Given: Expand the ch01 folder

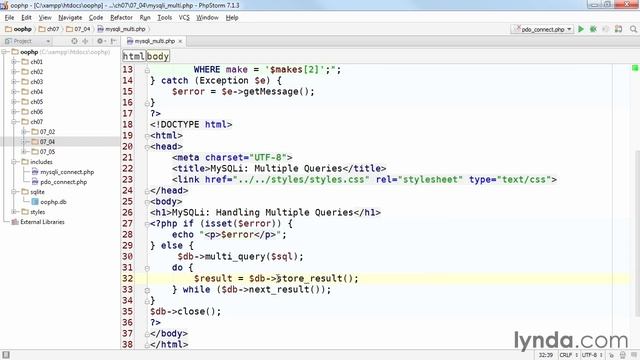Looking at the screenshot, I should 14,62.
